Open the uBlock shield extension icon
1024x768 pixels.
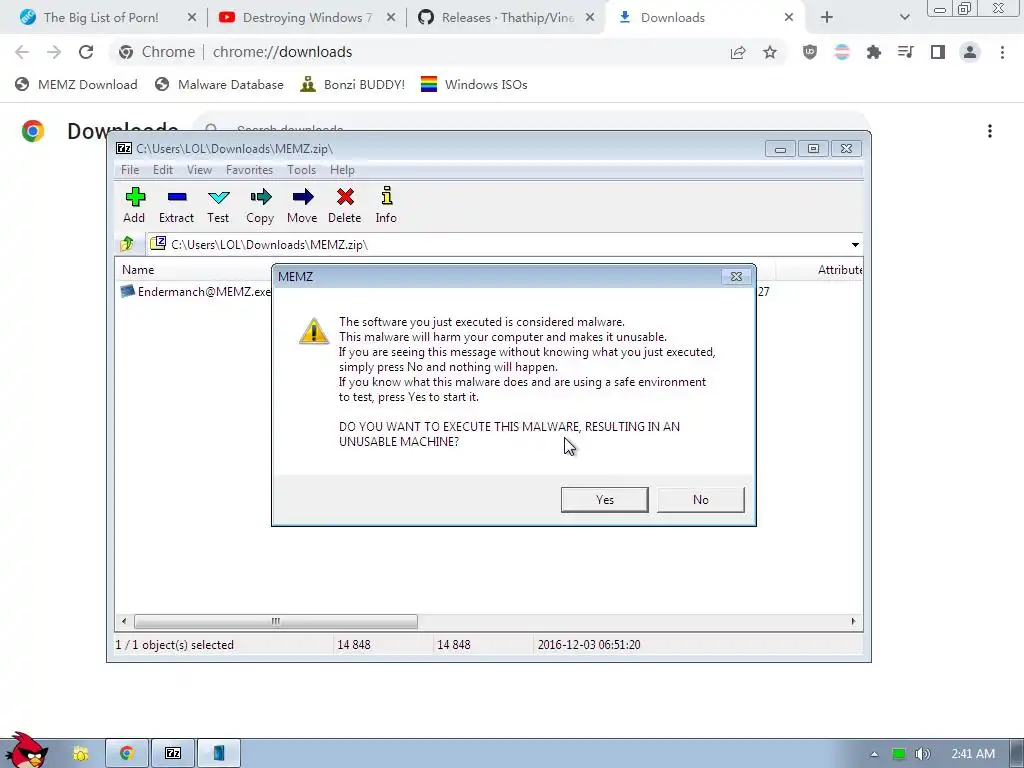[810, 52]
